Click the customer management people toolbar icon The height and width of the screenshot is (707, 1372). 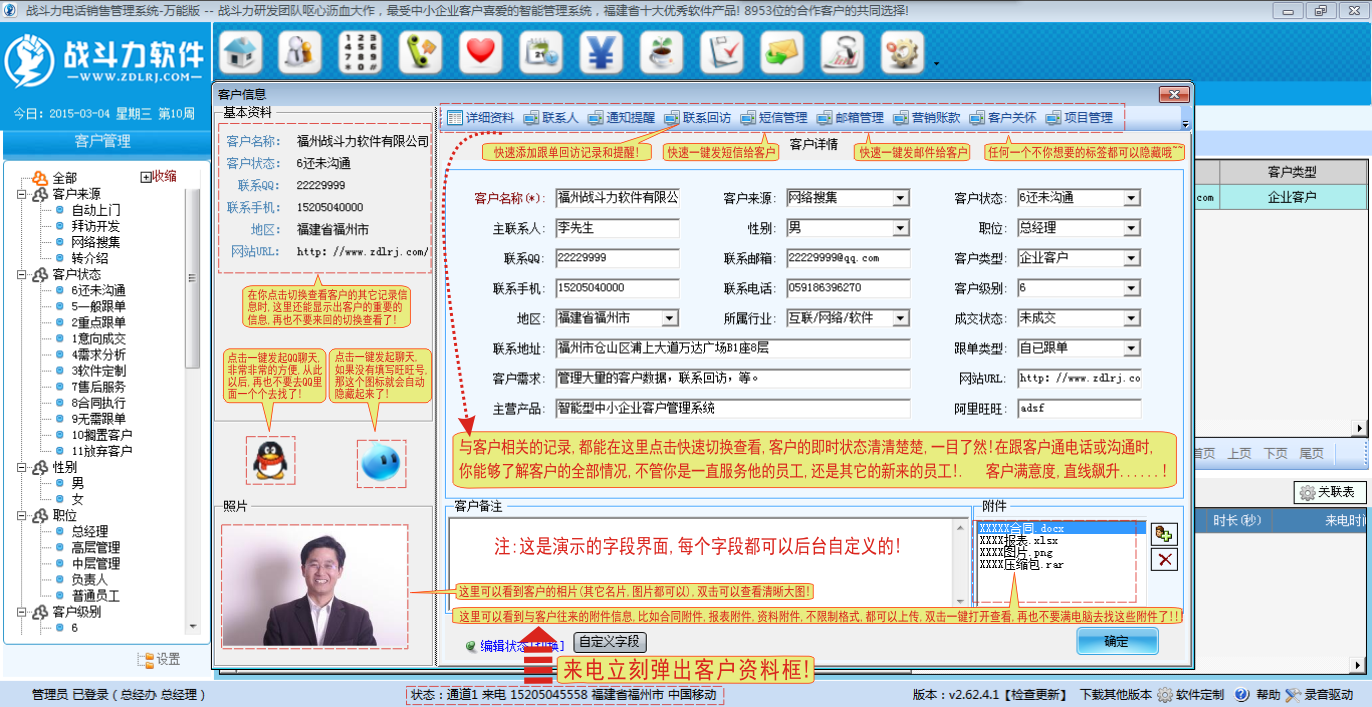(x=300, y=52)
